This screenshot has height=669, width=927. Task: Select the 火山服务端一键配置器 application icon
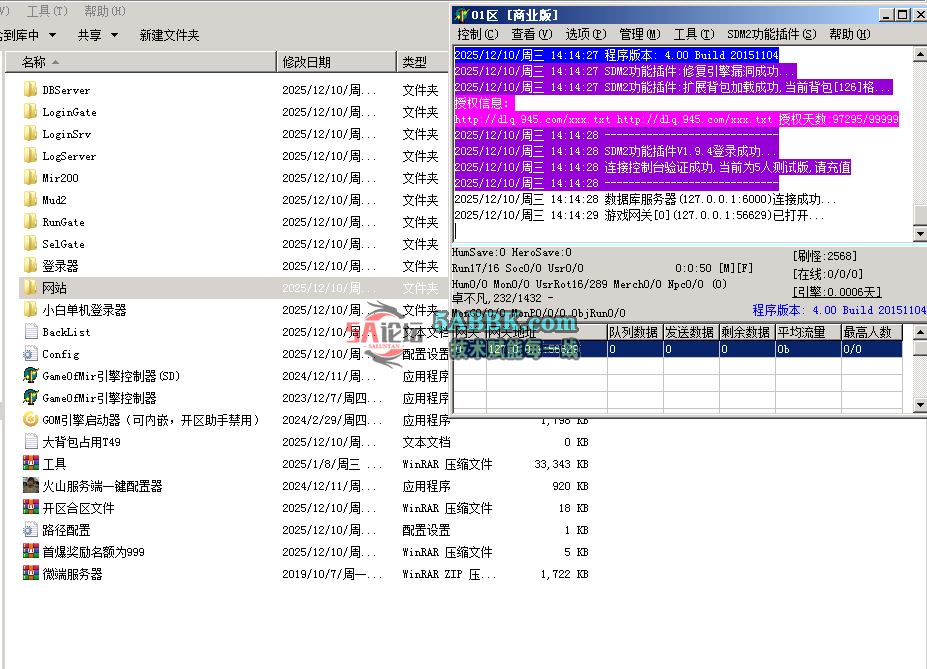(31, 486)
